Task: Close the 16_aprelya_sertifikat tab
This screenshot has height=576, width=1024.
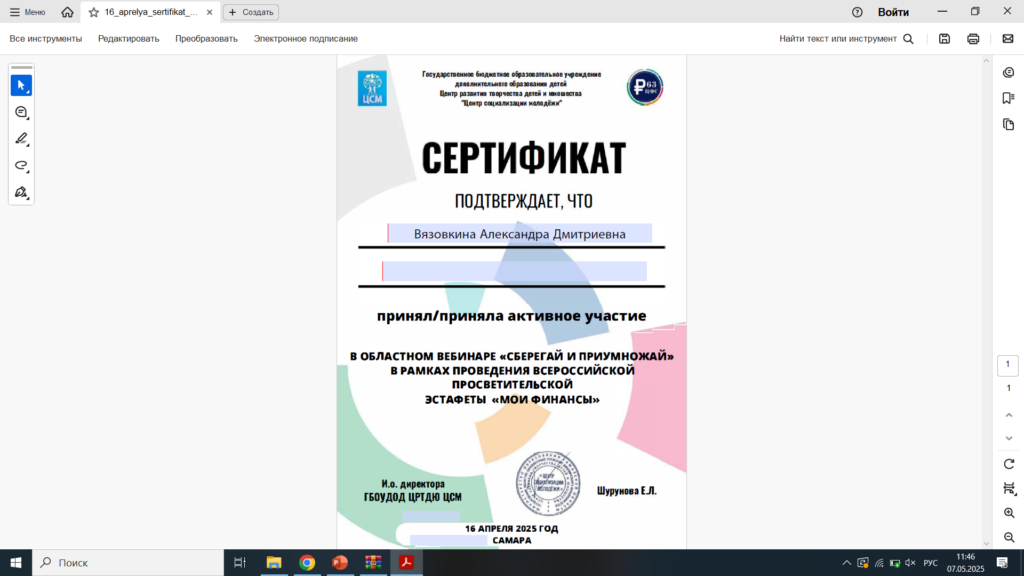Action: point(210,12)
